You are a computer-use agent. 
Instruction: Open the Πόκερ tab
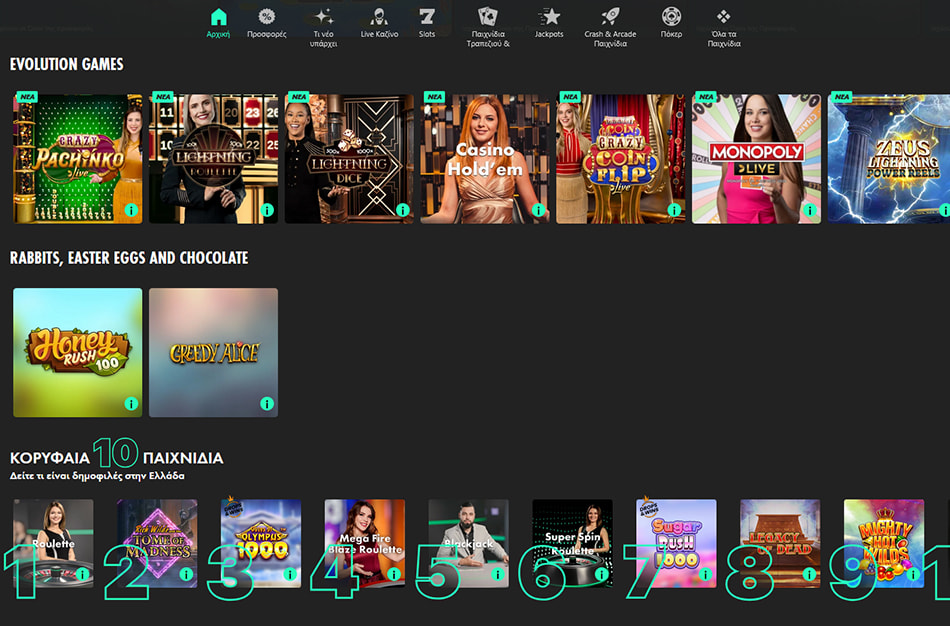click(x=671, y=24)
